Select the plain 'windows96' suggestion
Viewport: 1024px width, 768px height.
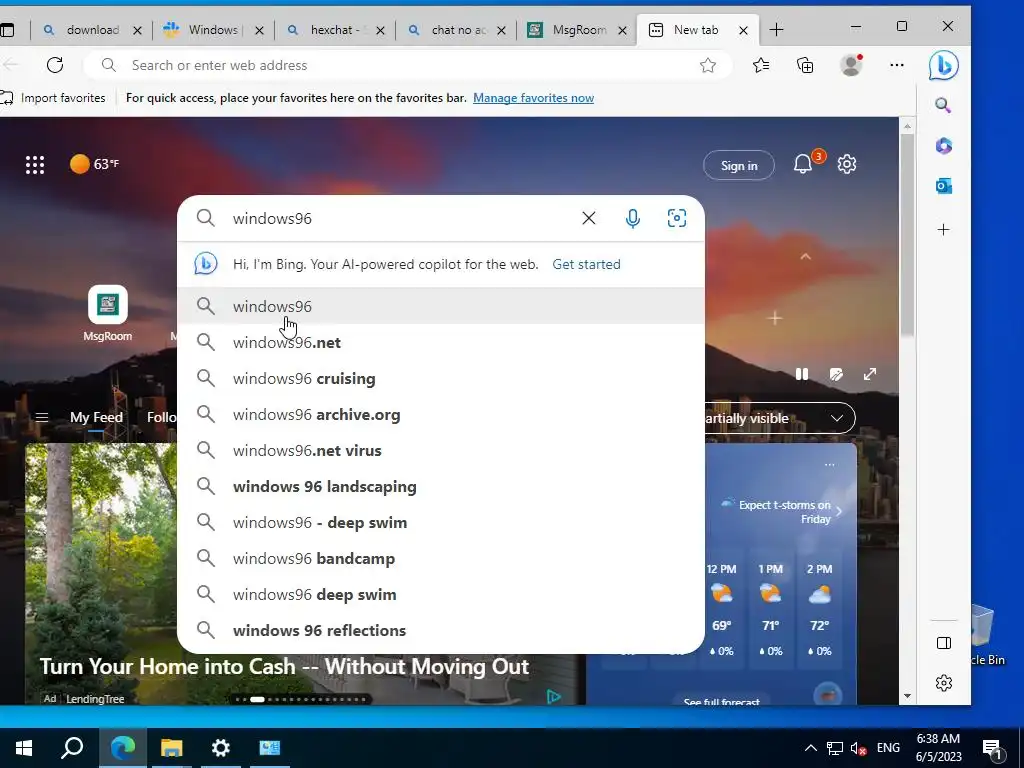coord(441,306)
